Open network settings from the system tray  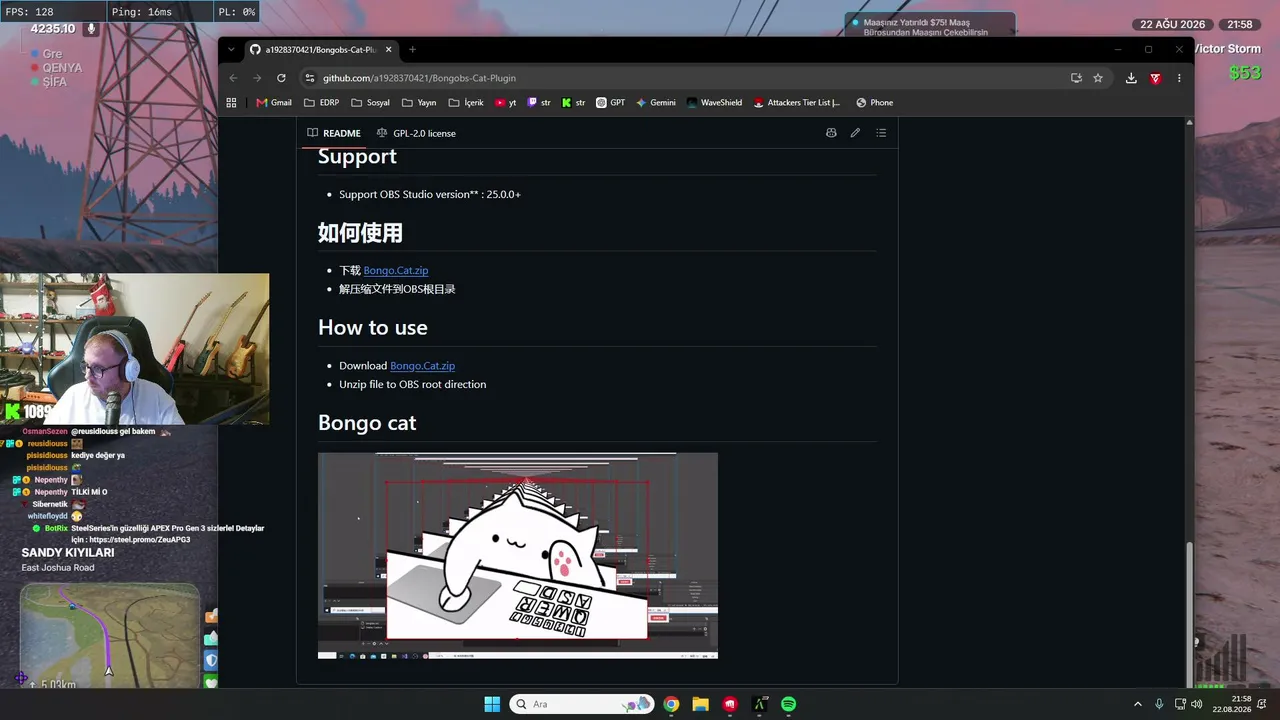tap(1180, 704)
